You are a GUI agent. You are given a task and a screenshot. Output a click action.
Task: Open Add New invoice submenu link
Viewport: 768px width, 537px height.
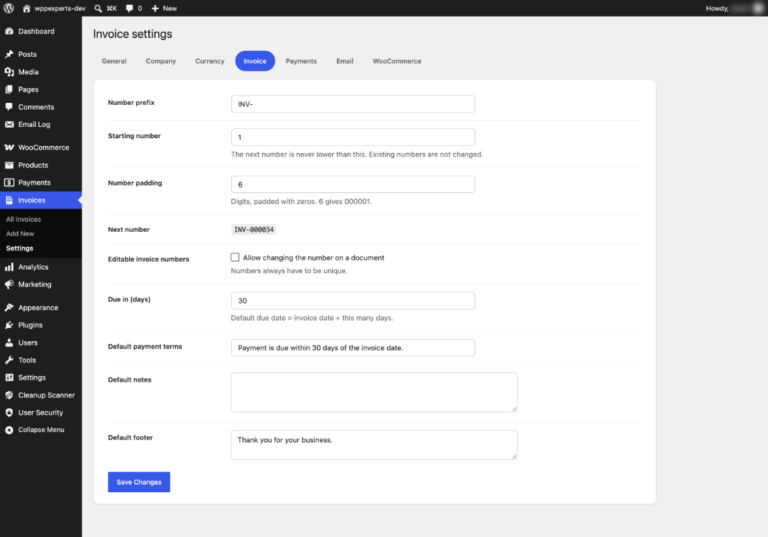tap(20, 234)
